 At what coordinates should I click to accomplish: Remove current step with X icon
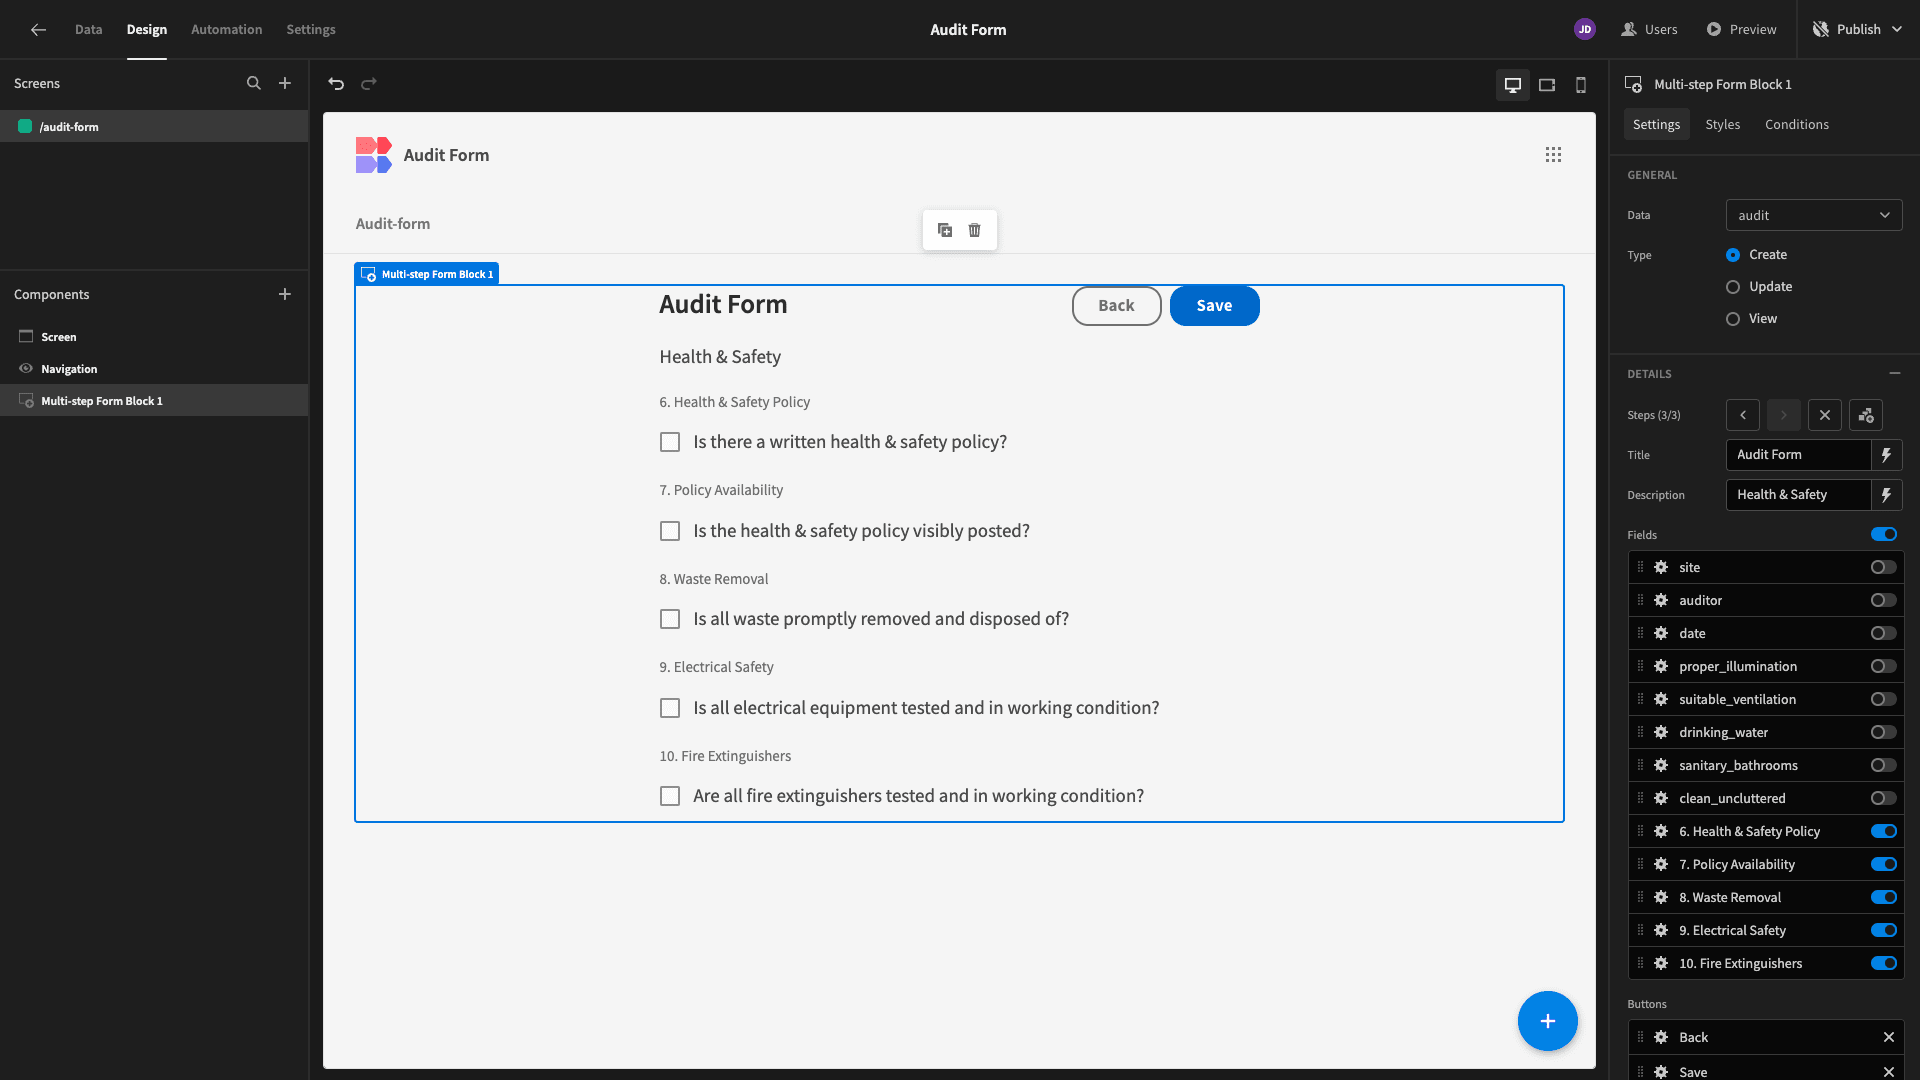1825,415
